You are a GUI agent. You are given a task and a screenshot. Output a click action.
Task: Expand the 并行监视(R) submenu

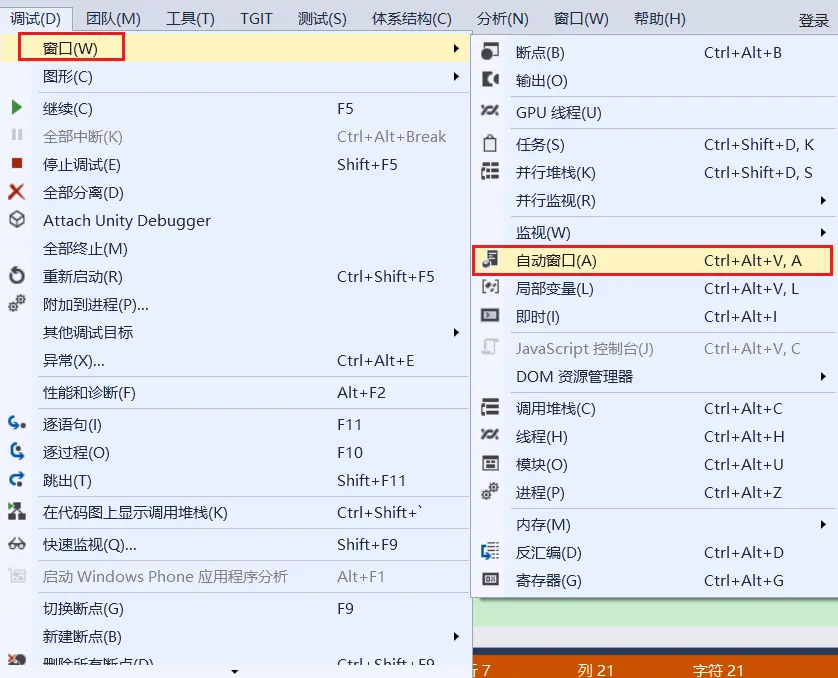650,200
